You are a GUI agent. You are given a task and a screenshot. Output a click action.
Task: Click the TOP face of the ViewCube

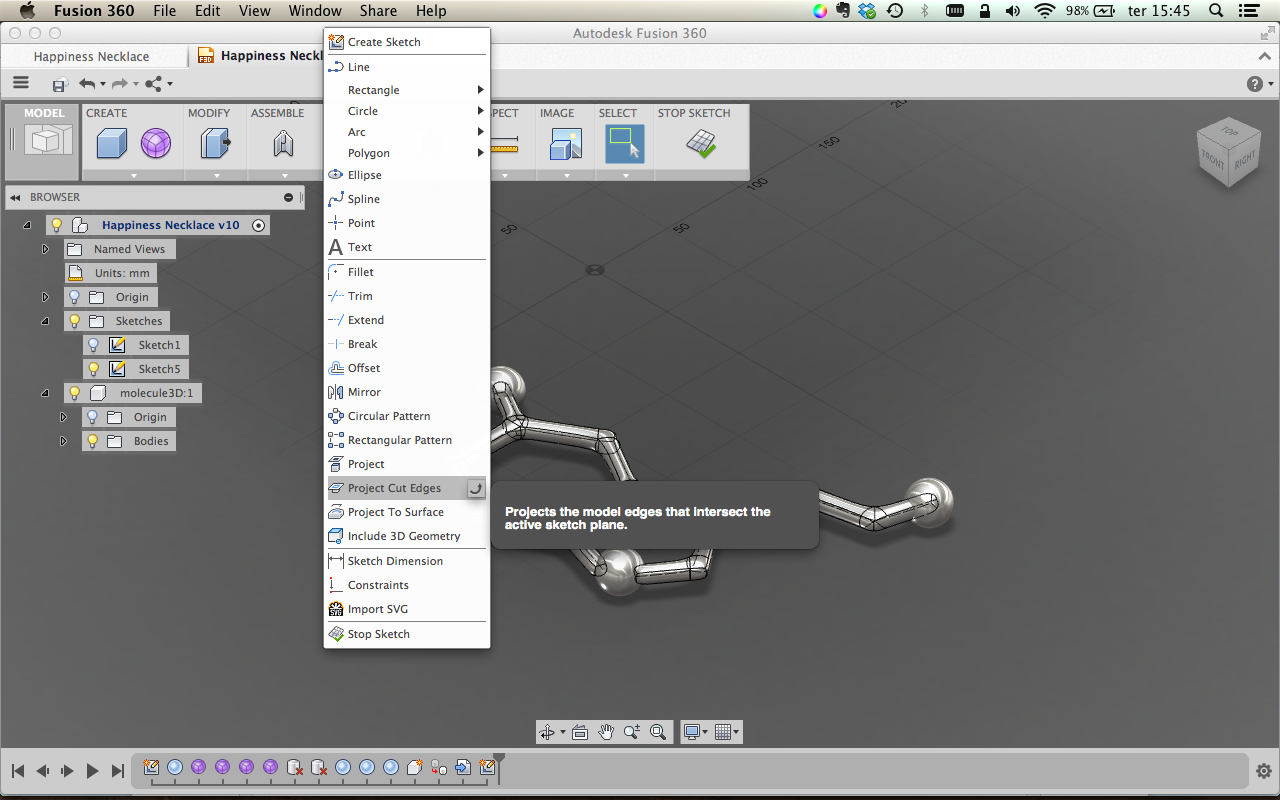click(x=1228, y=131)
